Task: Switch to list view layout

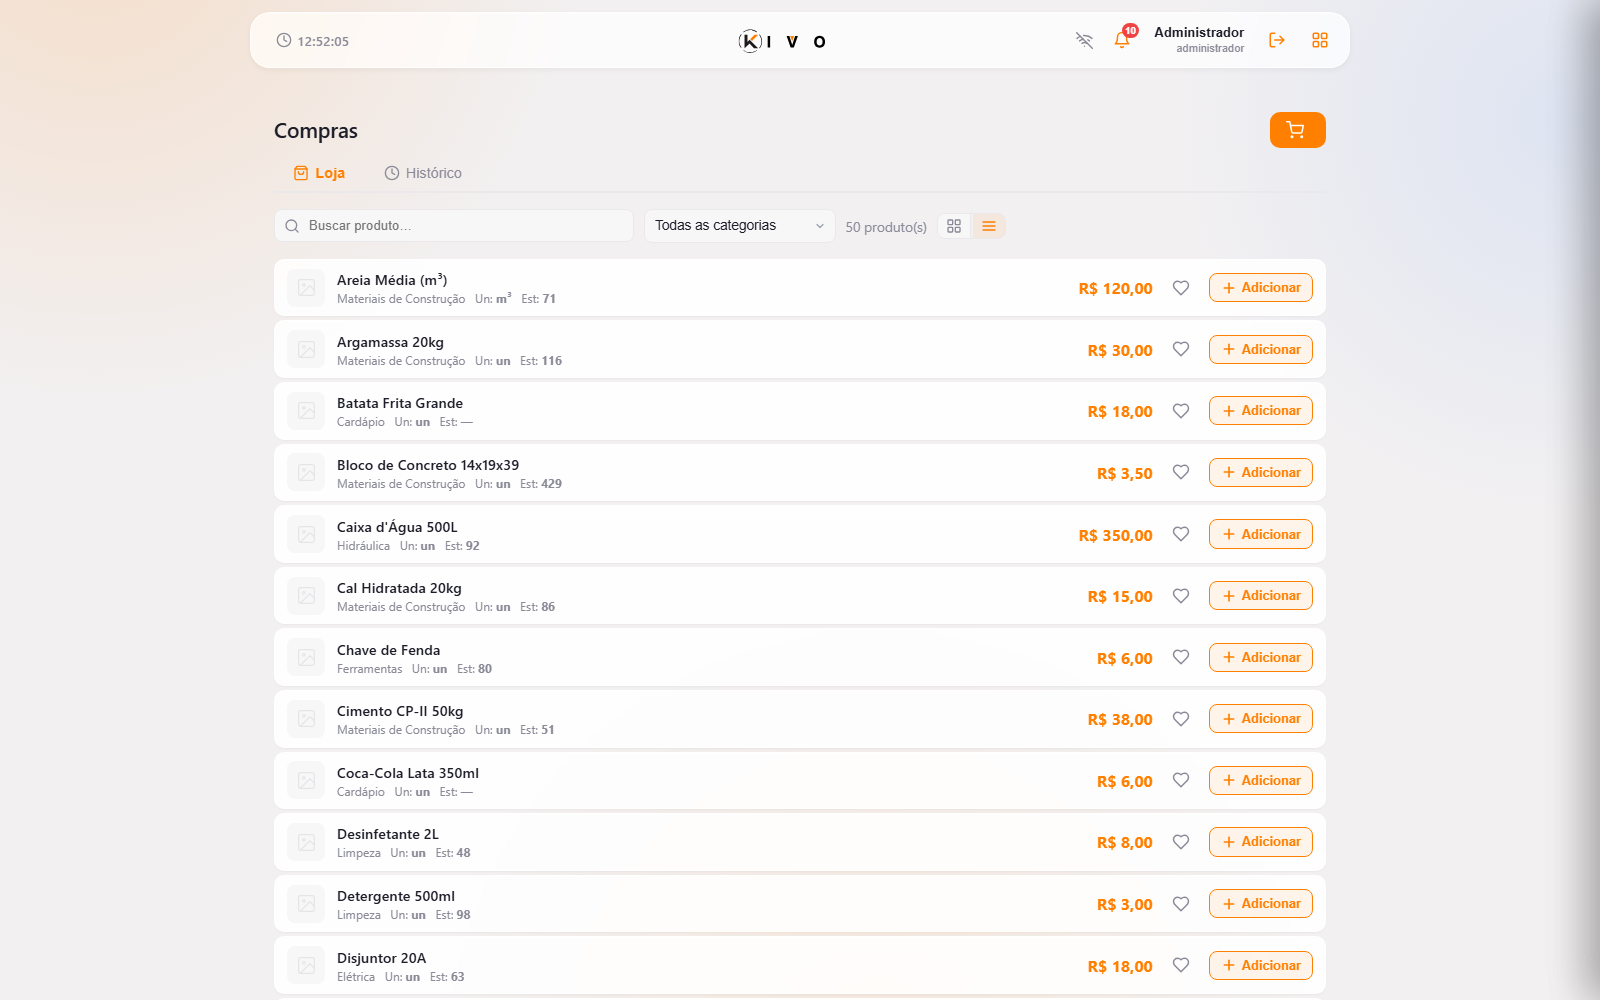Action: pyautogui.click(x=989, y=226)
